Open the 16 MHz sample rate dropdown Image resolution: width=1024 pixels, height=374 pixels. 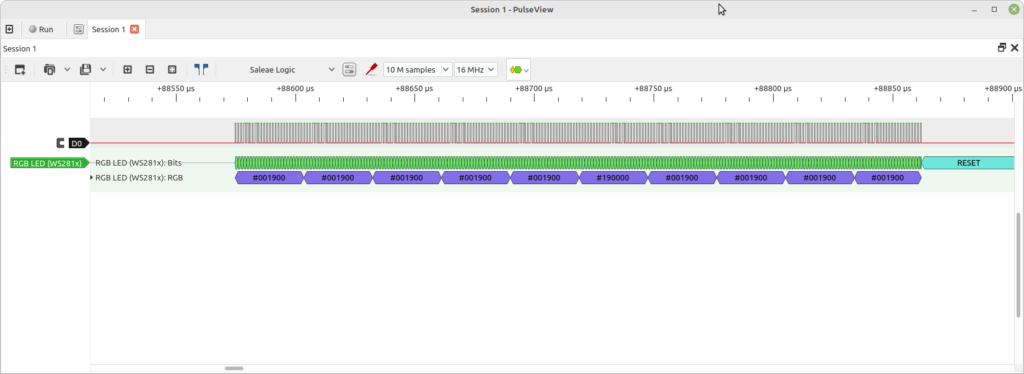click(x=475, y=69)
